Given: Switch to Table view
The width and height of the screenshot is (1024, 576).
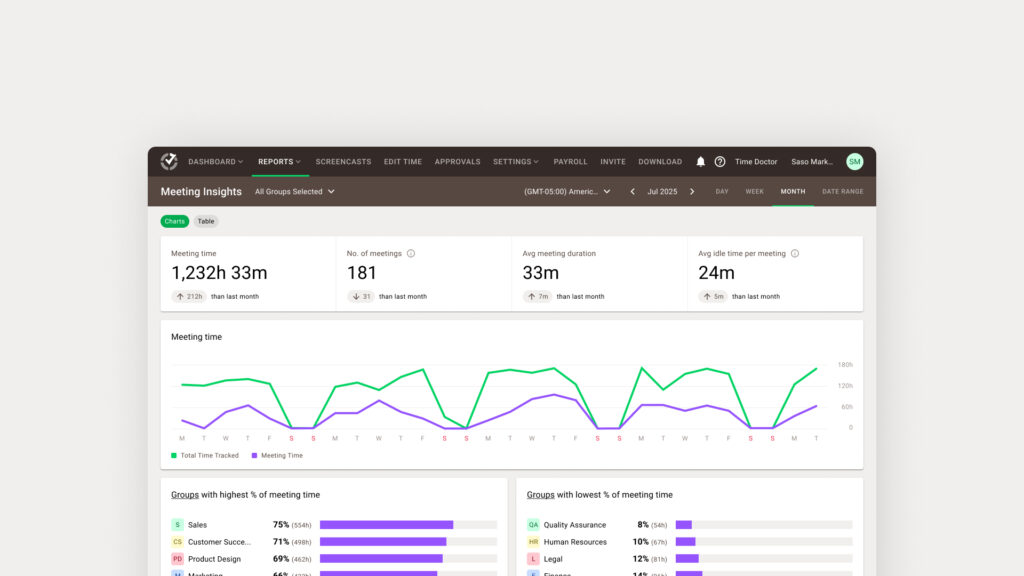Looking at the screenshot, I should 205,221.
